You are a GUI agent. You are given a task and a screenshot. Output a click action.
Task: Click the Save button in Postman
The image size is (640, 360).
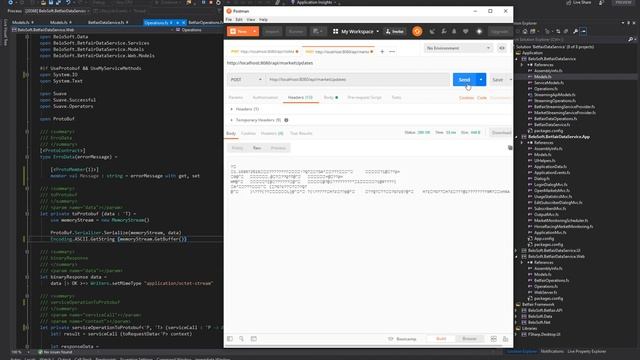(x=498, y=80)
